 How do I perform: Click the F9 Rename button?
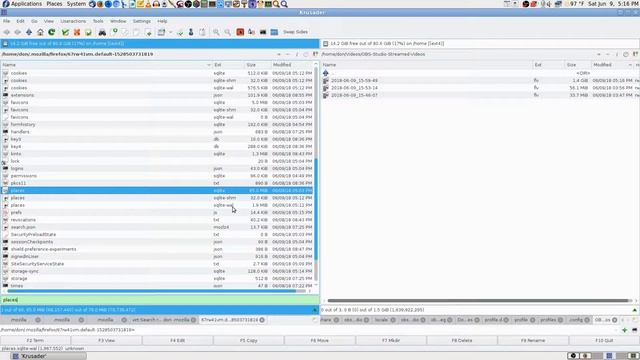pyautogui.click(x=533, y=340)
